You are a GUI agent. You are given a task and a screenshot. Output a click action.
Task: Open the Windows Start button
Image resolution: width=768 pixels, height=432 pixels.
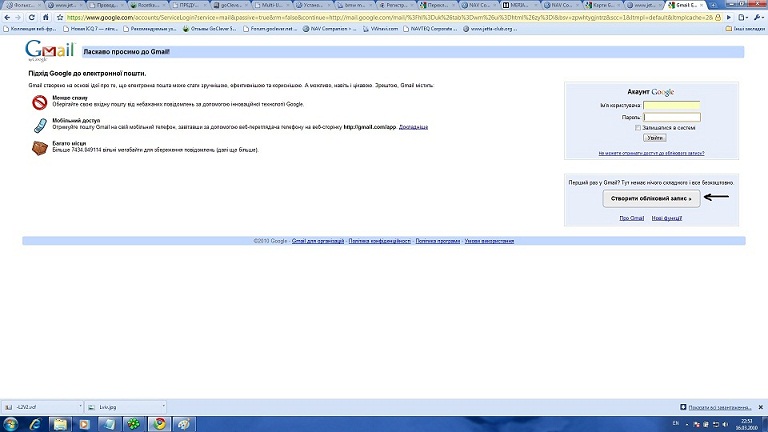pyautogui.click(x=10, y=424)
